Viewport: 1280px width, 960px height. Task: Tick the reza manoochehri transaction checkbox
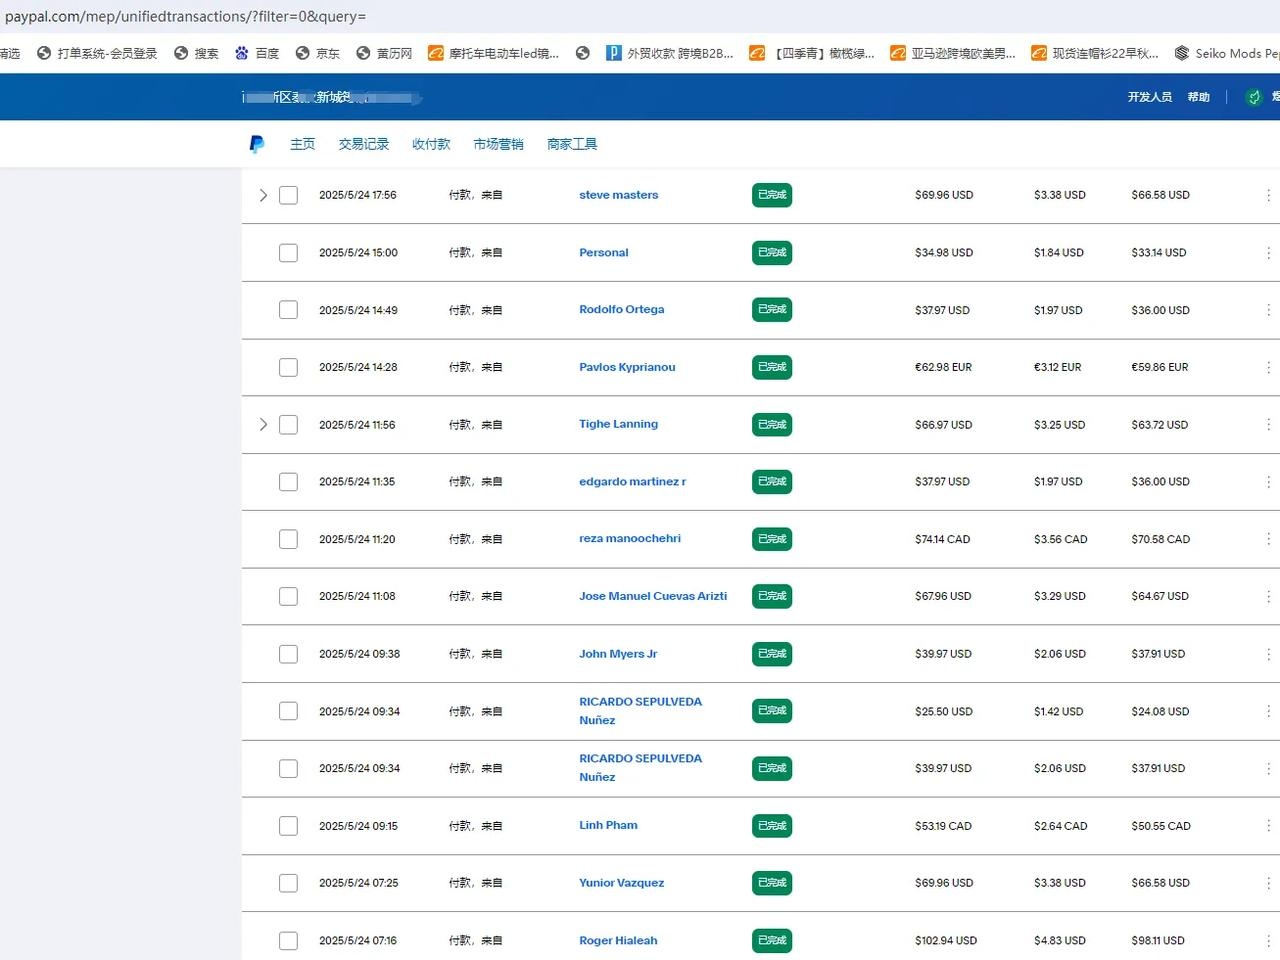click(x=288, y=539)
